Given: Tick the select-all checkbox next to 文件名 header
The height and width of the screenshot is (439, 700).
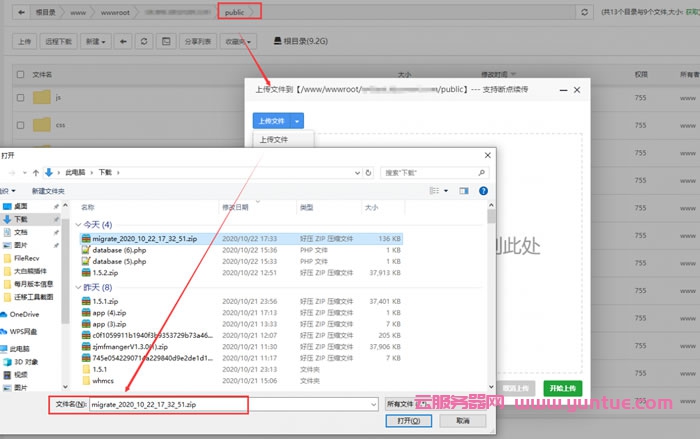Looking at the screenshot, I should 19,74.
